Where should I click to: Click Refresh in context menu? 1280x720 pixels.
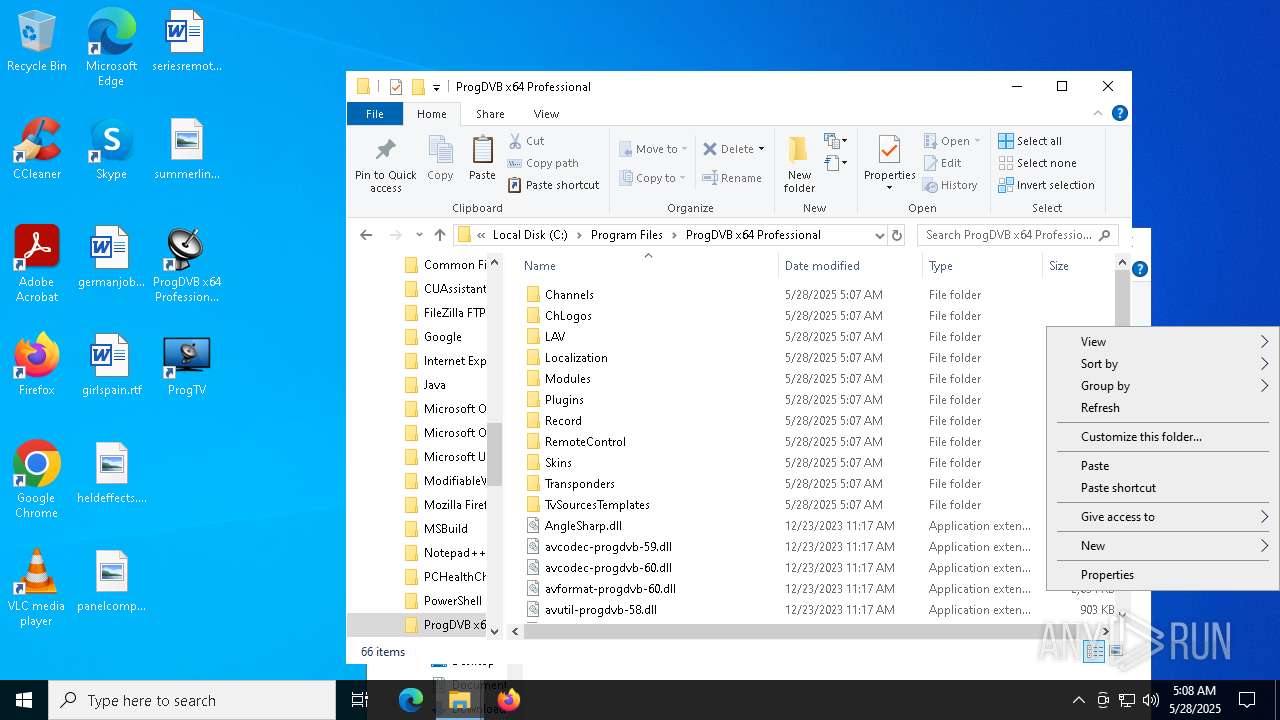(1163, 408)
